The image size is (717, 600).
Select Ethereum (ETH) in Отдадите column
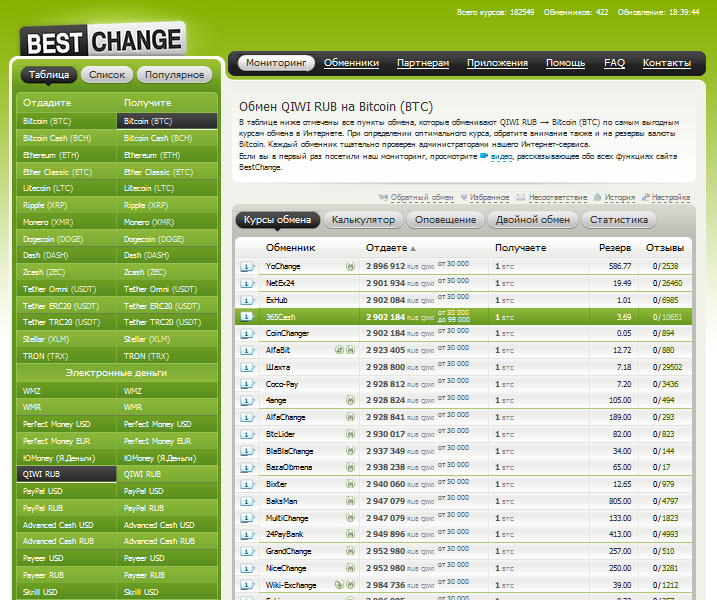tap(66, 155)
